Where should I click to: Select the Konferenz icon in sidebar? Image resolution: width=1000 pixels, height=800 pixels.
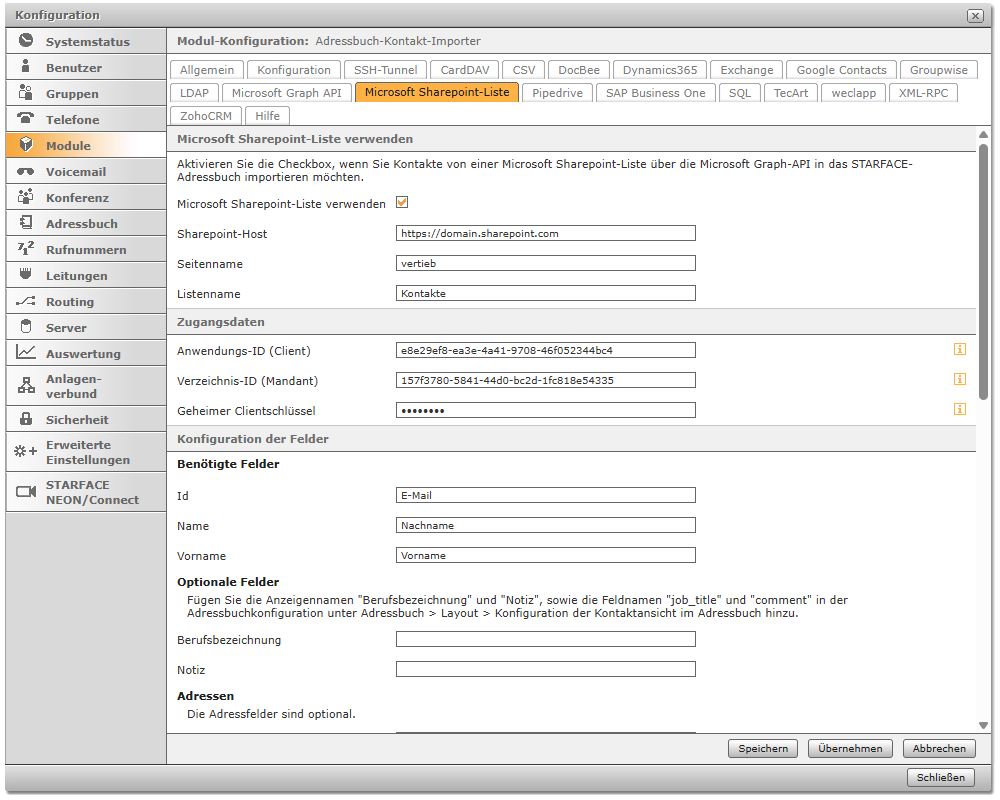pyautogui.click(x=26, y=197)
